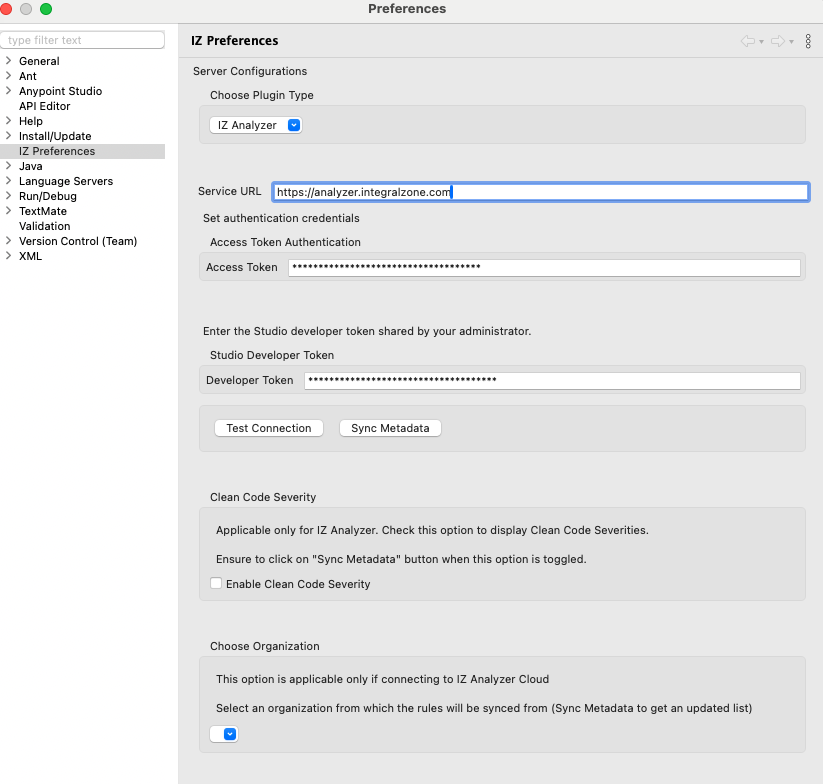Expand the TextMate tree node
The height and width of the screenshot is (784, 823).
pos(8,210)
